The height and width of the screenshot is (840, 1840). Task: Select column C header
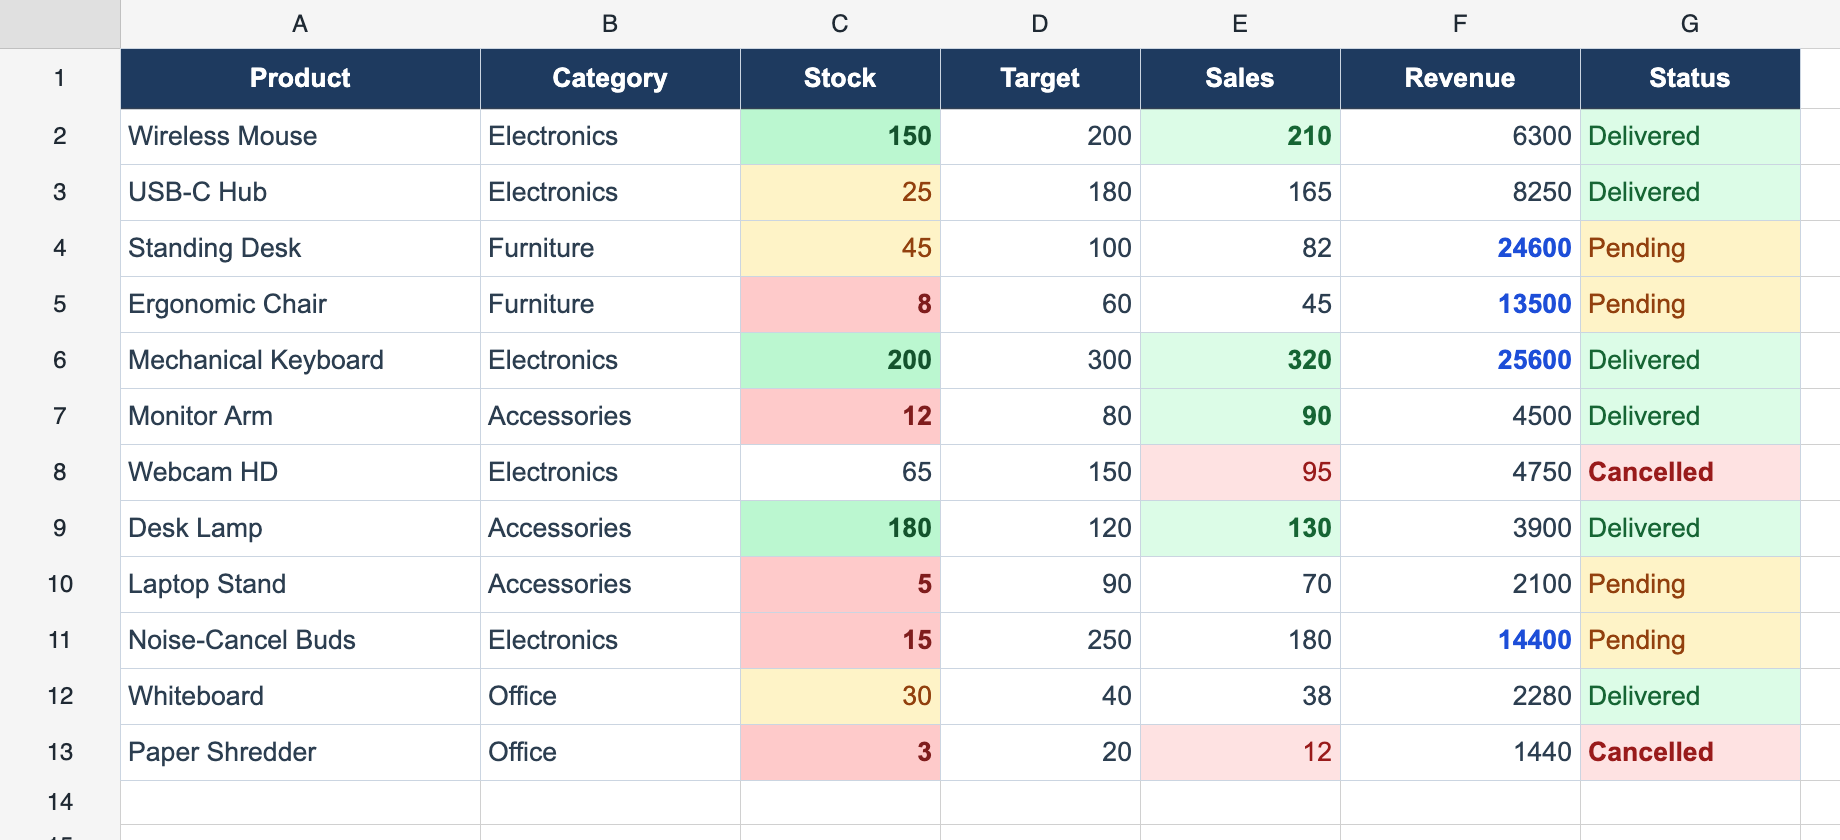click(840, 24)
